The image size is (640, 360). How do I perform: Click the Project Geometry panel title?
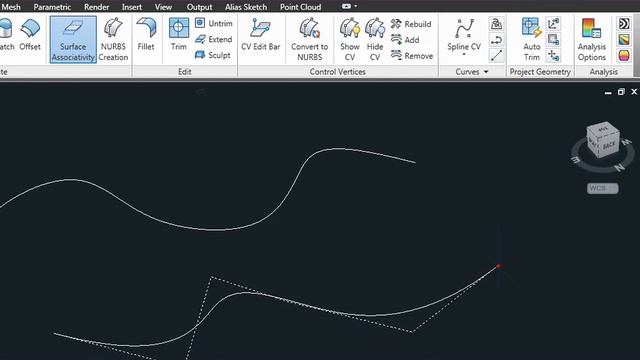(x=540, y=72)
